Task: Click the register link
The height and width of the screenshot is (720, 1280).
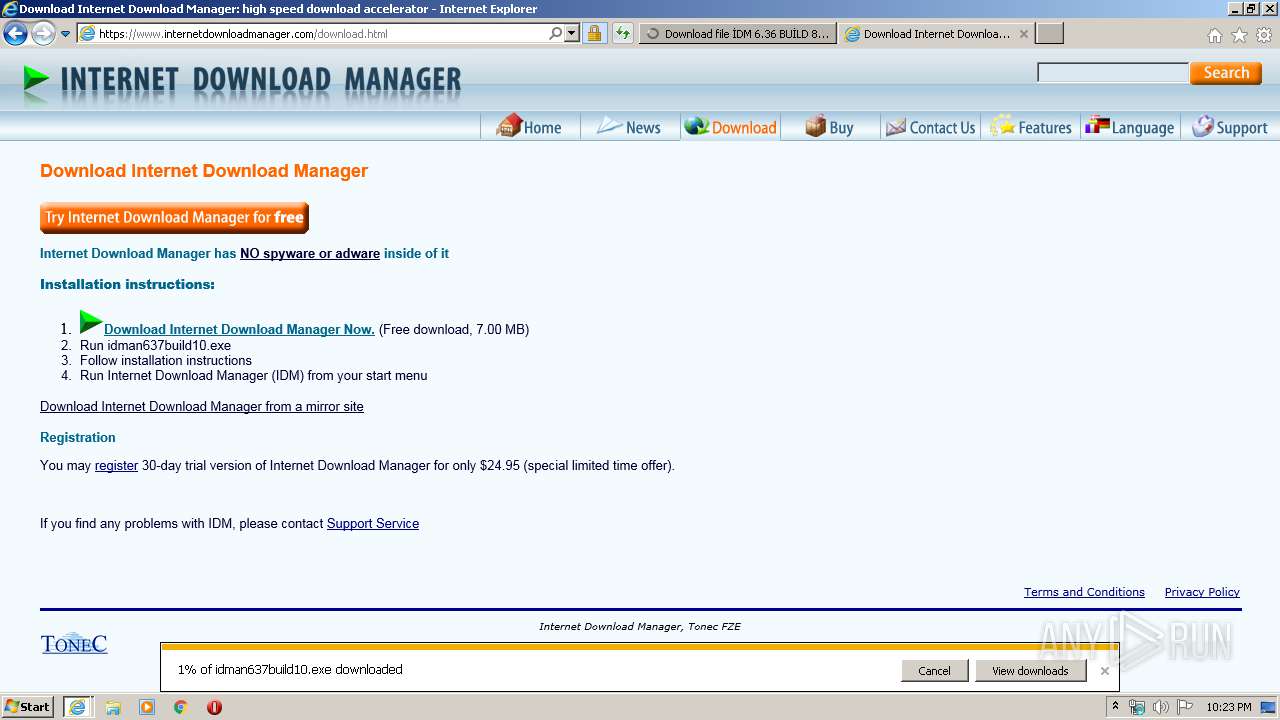Action: point(116,465)
